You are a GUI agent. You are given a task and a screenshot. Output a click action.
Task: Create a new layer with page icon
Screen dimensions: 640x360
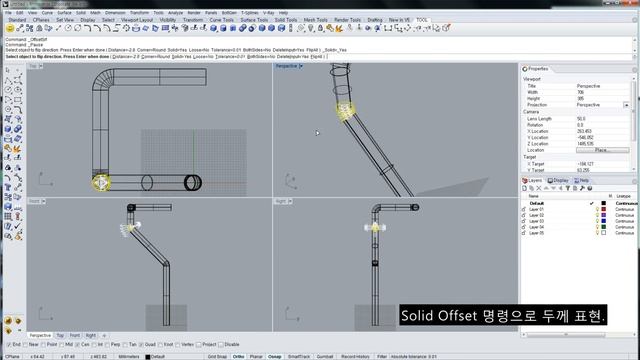click(524, 188)
